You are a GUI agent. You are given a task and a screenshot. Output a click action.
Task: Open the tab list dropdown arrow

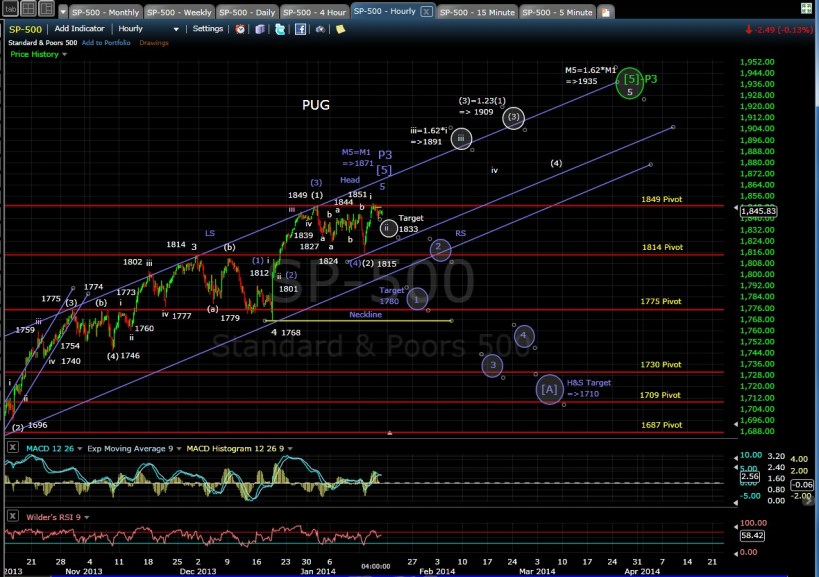[63, 11]
